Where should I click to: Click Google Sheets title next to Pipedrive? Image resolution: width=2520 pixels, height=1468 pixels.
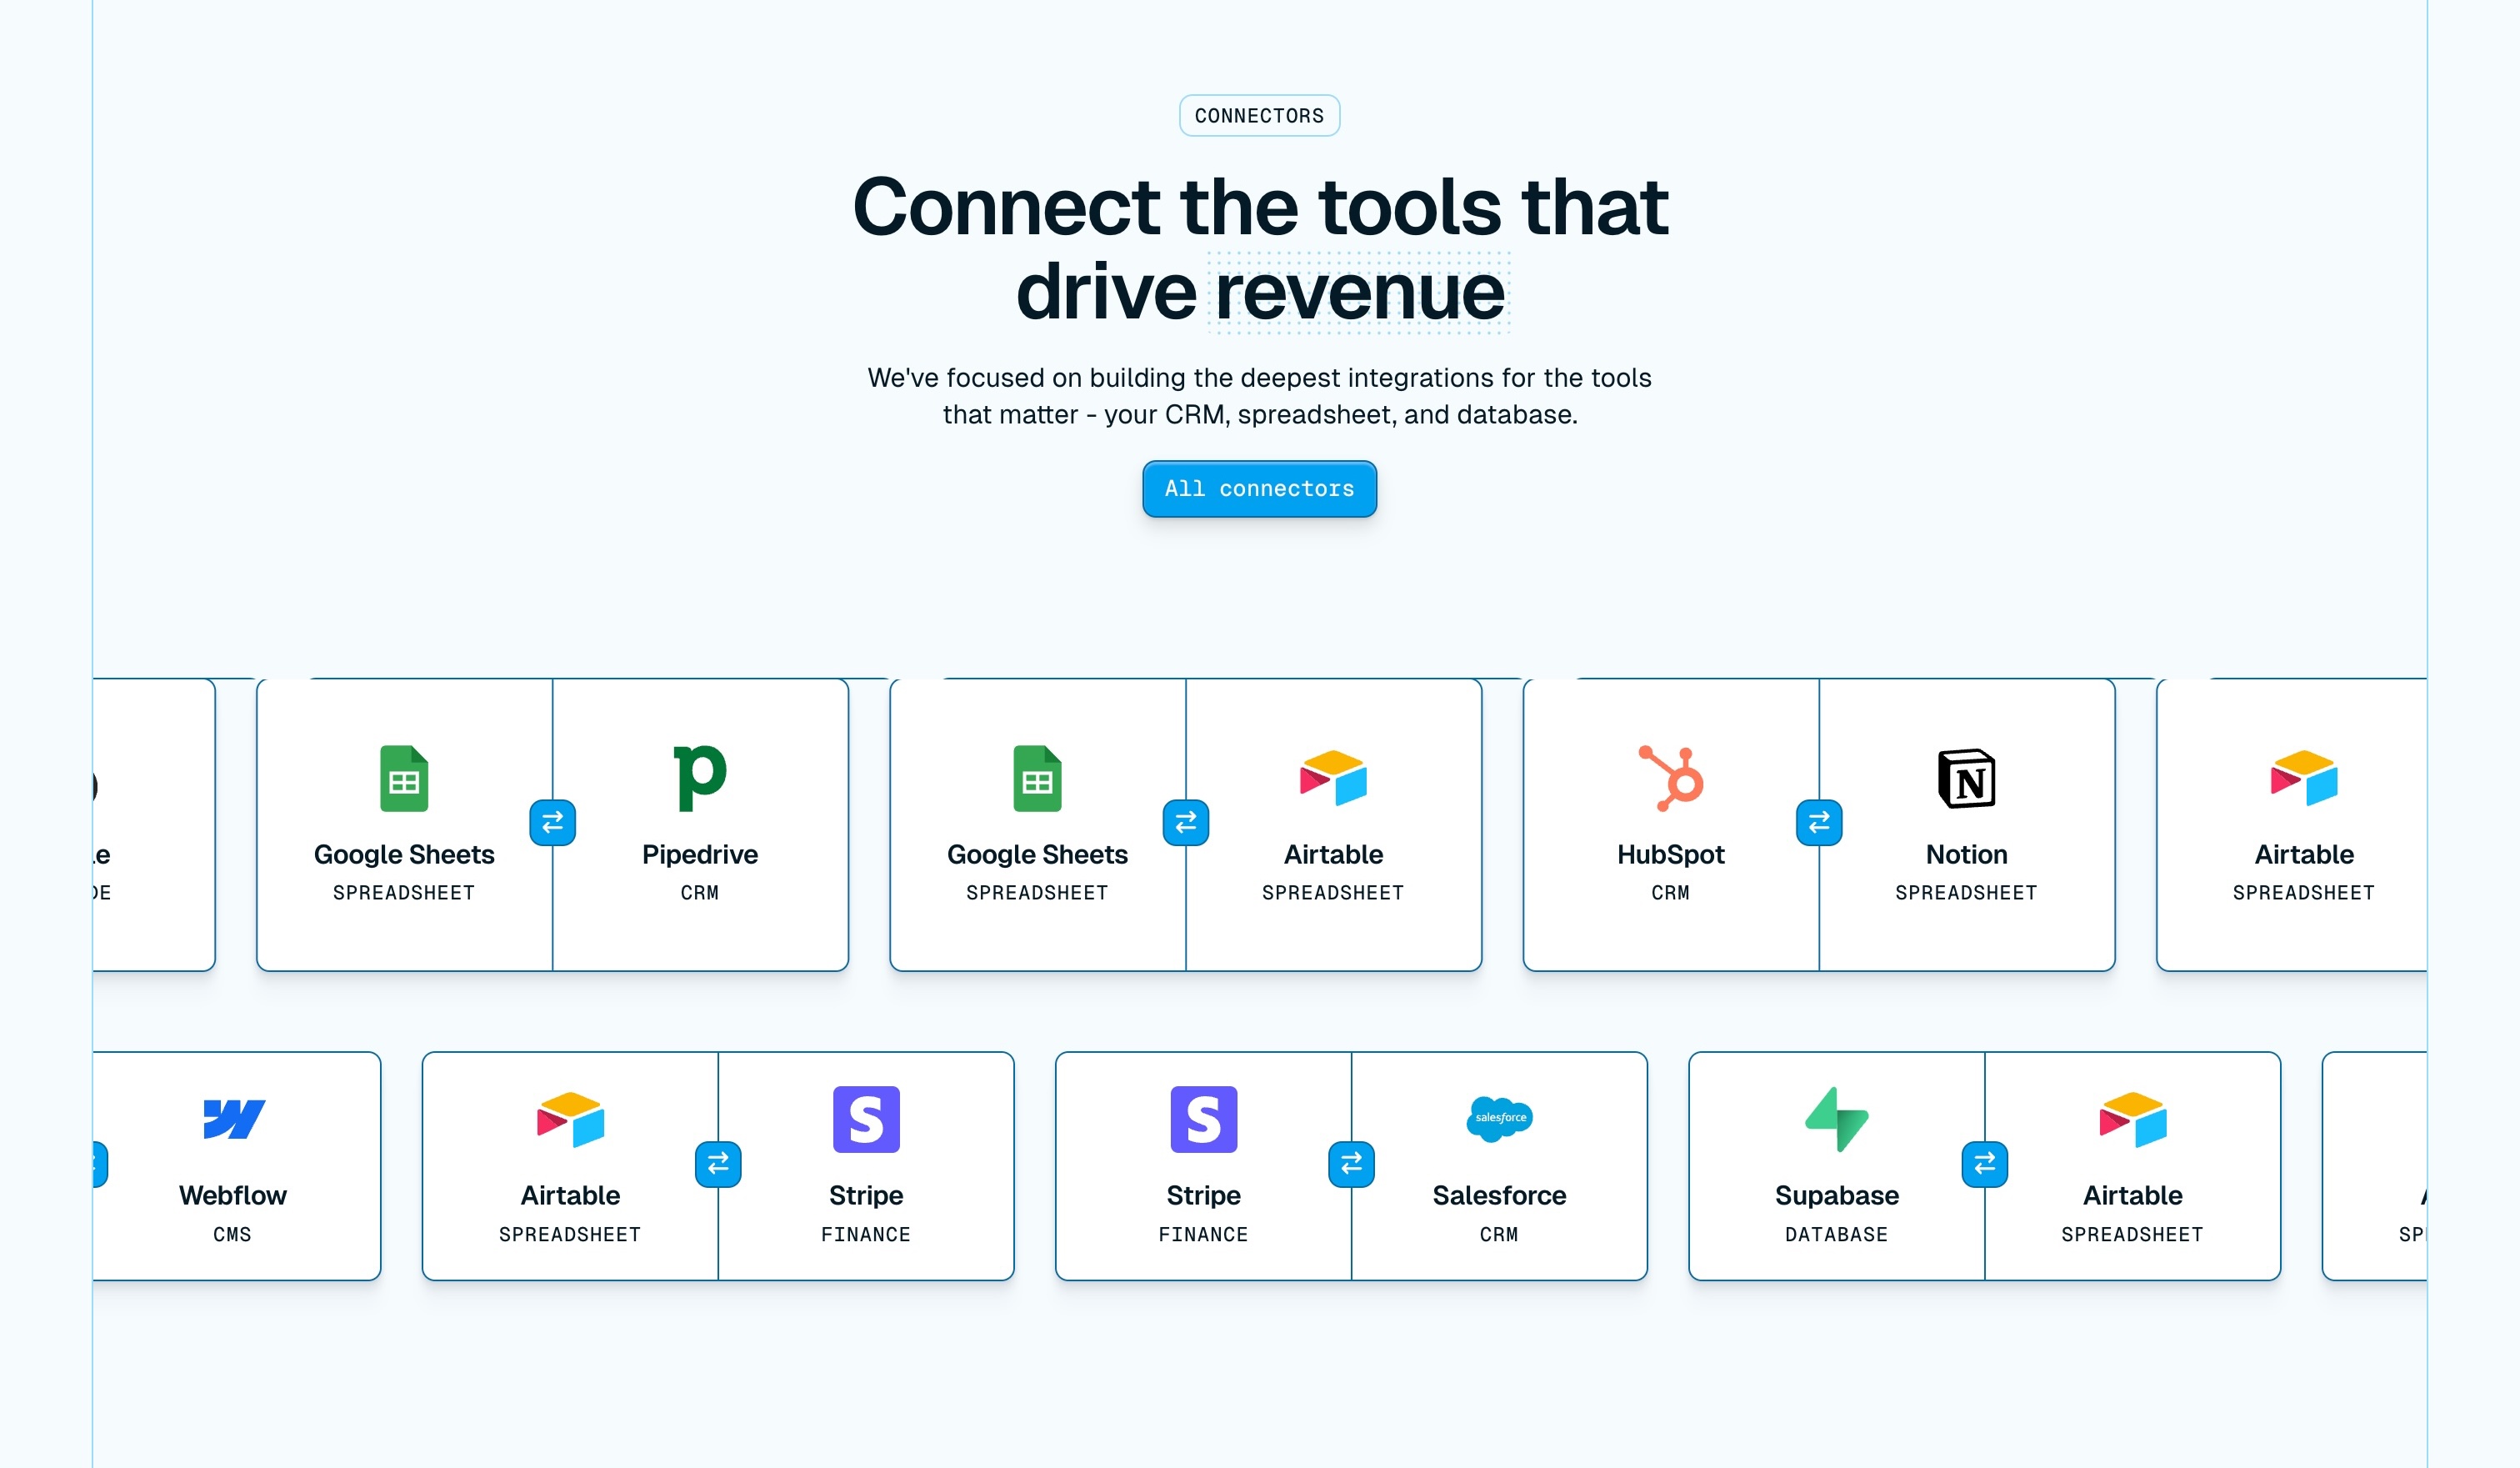click(404, 855)
